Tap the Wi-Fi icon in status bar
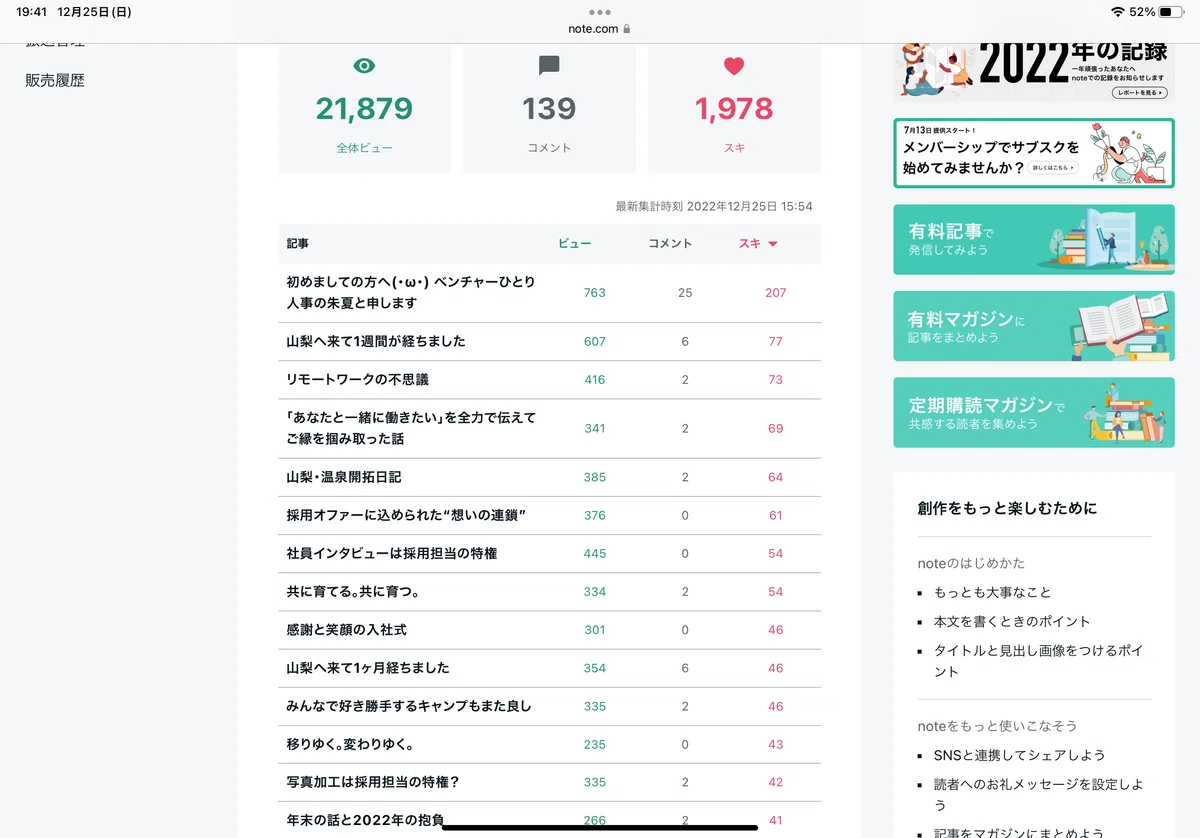1200x838 pixels. click(x=1117, y=12)
